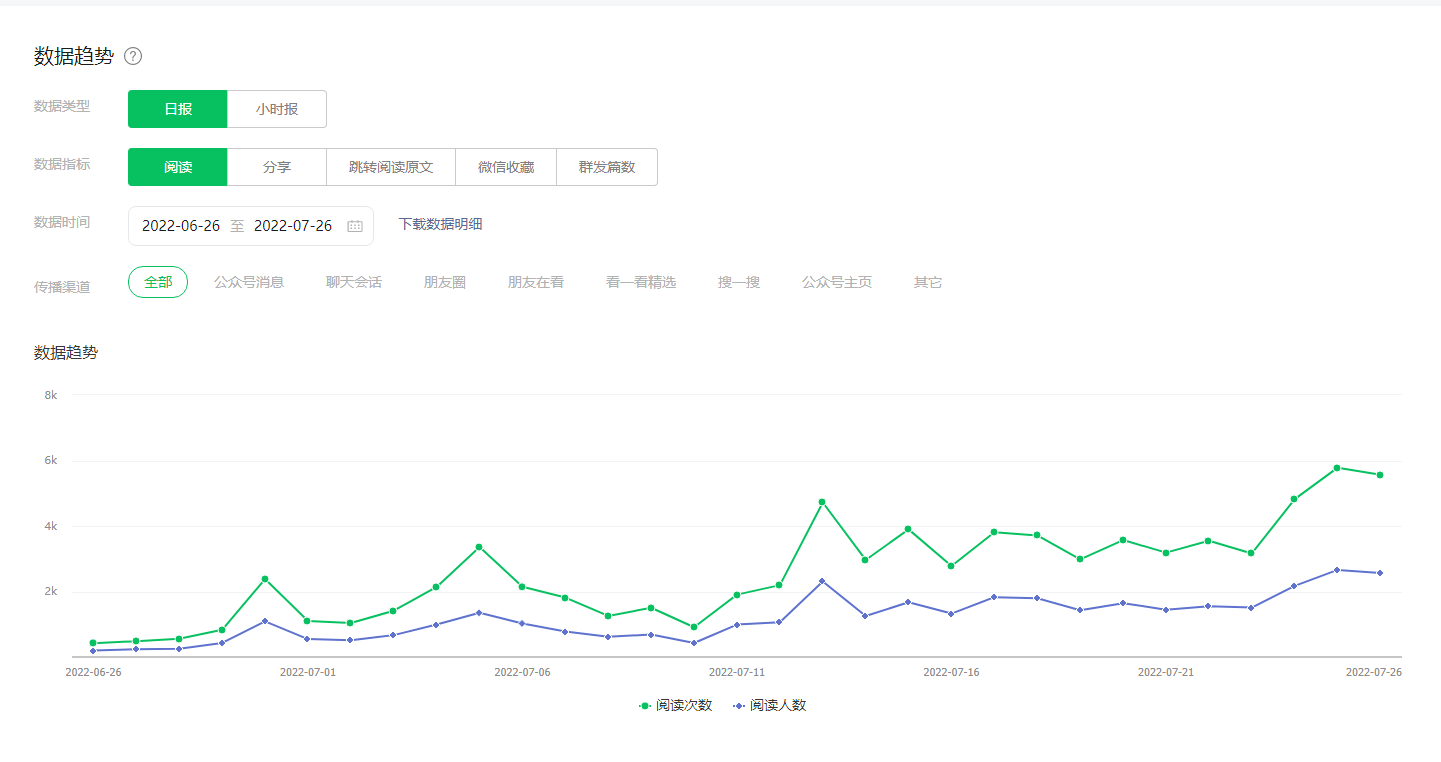Filter by 聊天会话 channel
This screenshot has width=1441, height=762.
tap(354, 282)
